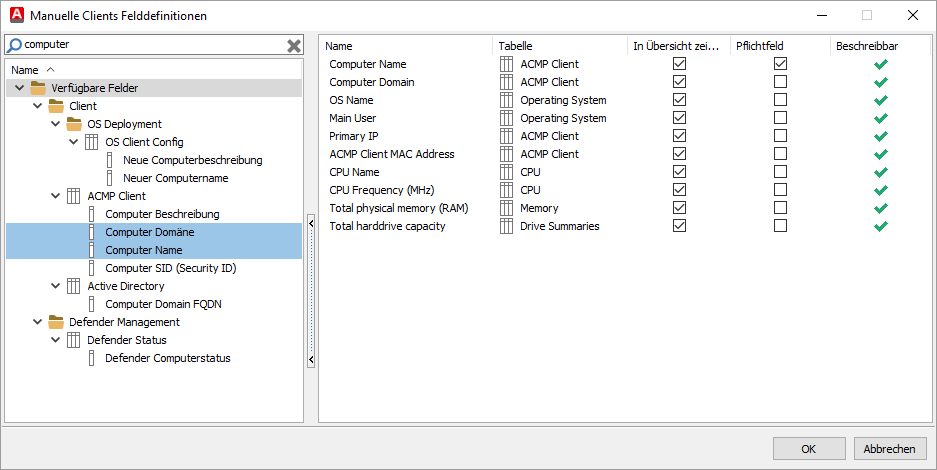Click the Defender Management folder icon
The width and height of the screenshot is (937, 470).
coord(56,322)
